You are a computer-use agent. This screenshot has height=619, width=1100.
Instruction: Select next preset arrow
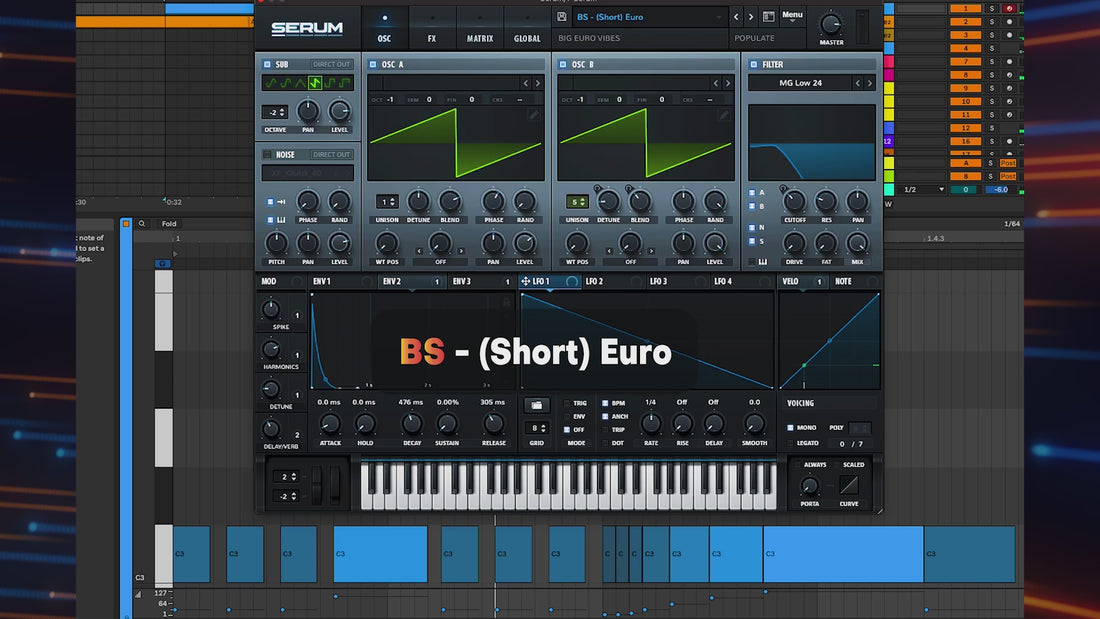751,17
